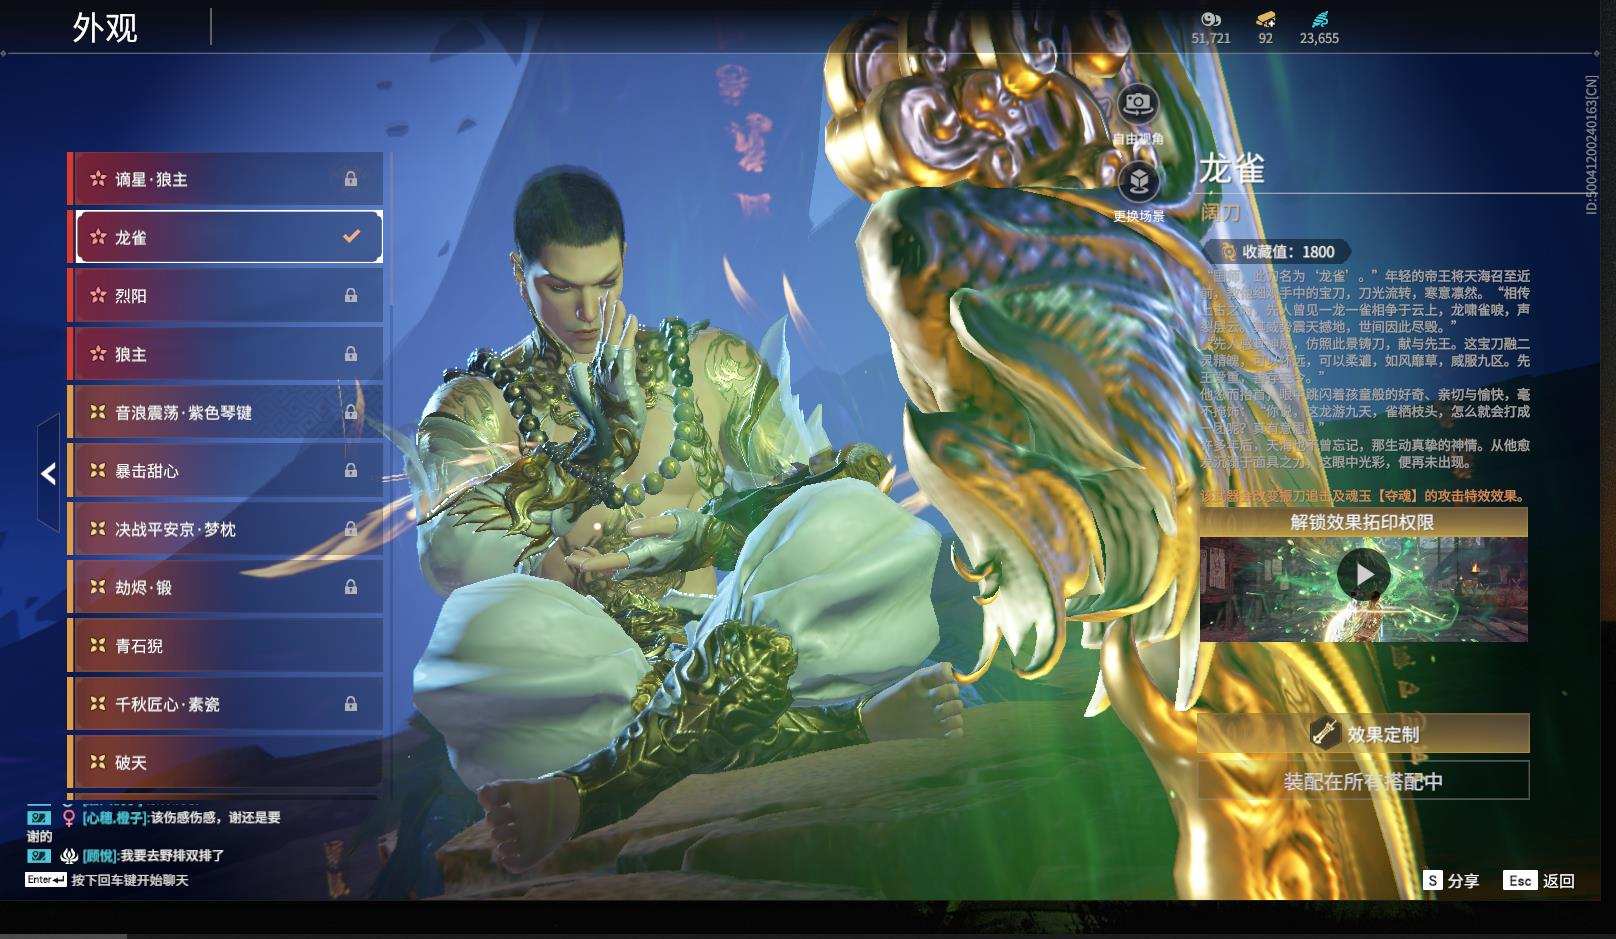Viewport: 1616px width, 939px height.
Task: Open 效果定制 effect customization
Action: 1364,733
